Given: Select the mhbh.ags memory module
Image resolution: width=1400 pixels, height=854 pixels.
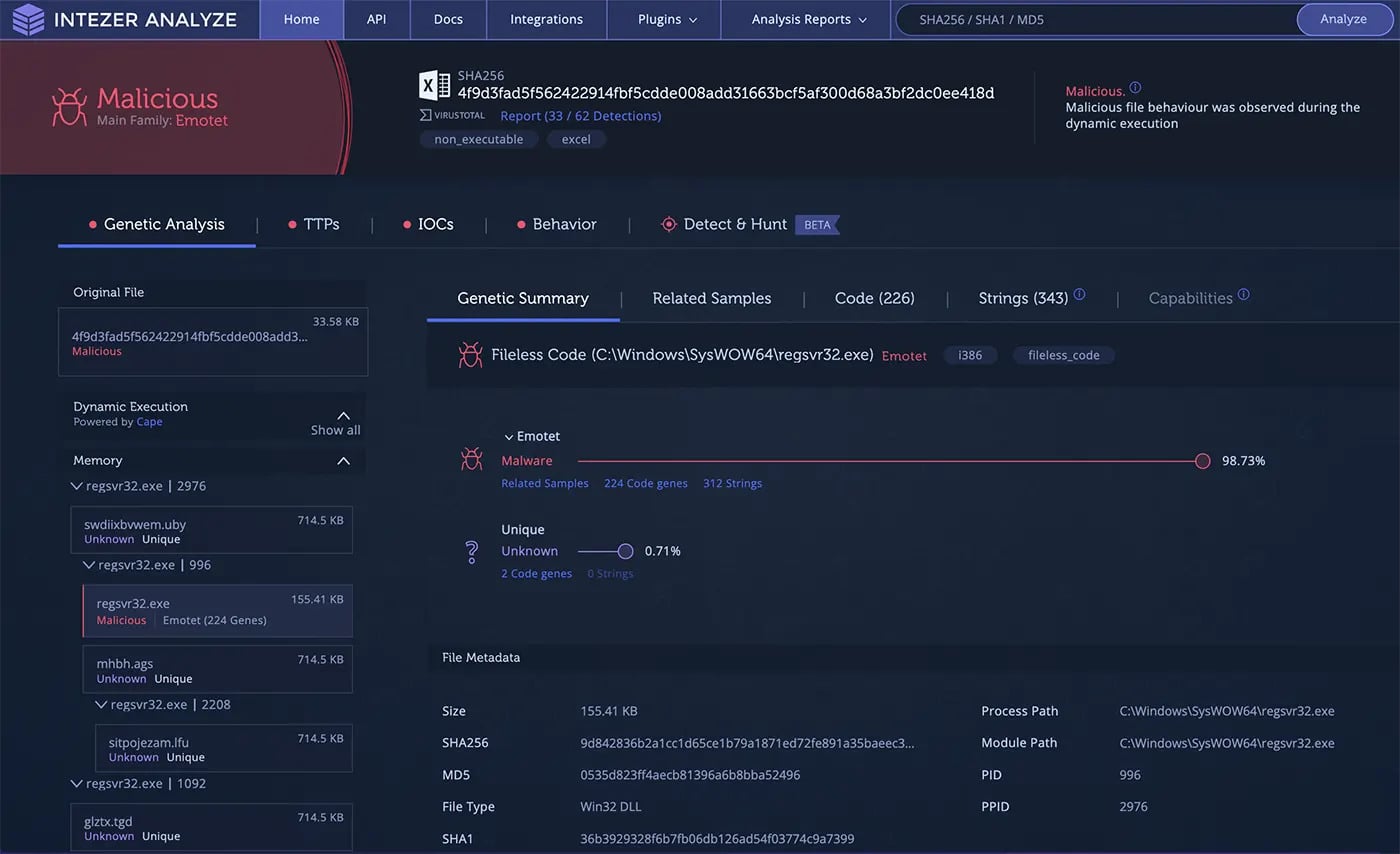Looking at the screenshot, I should coord(218,669).
